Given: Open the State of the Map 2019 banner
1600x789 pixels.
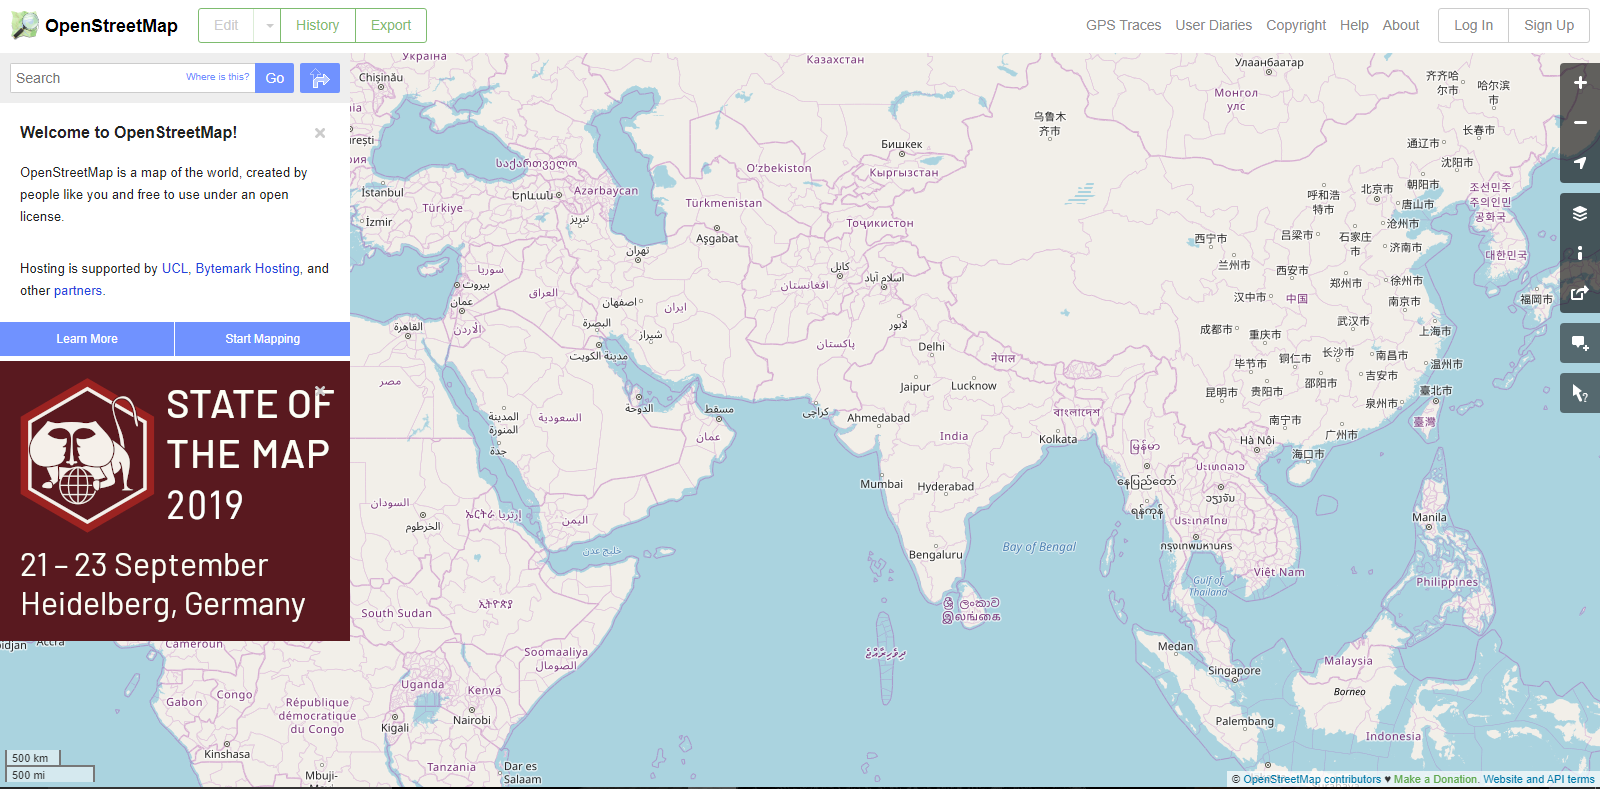Looking at the screenshot, I should click(x=175, y=501).
